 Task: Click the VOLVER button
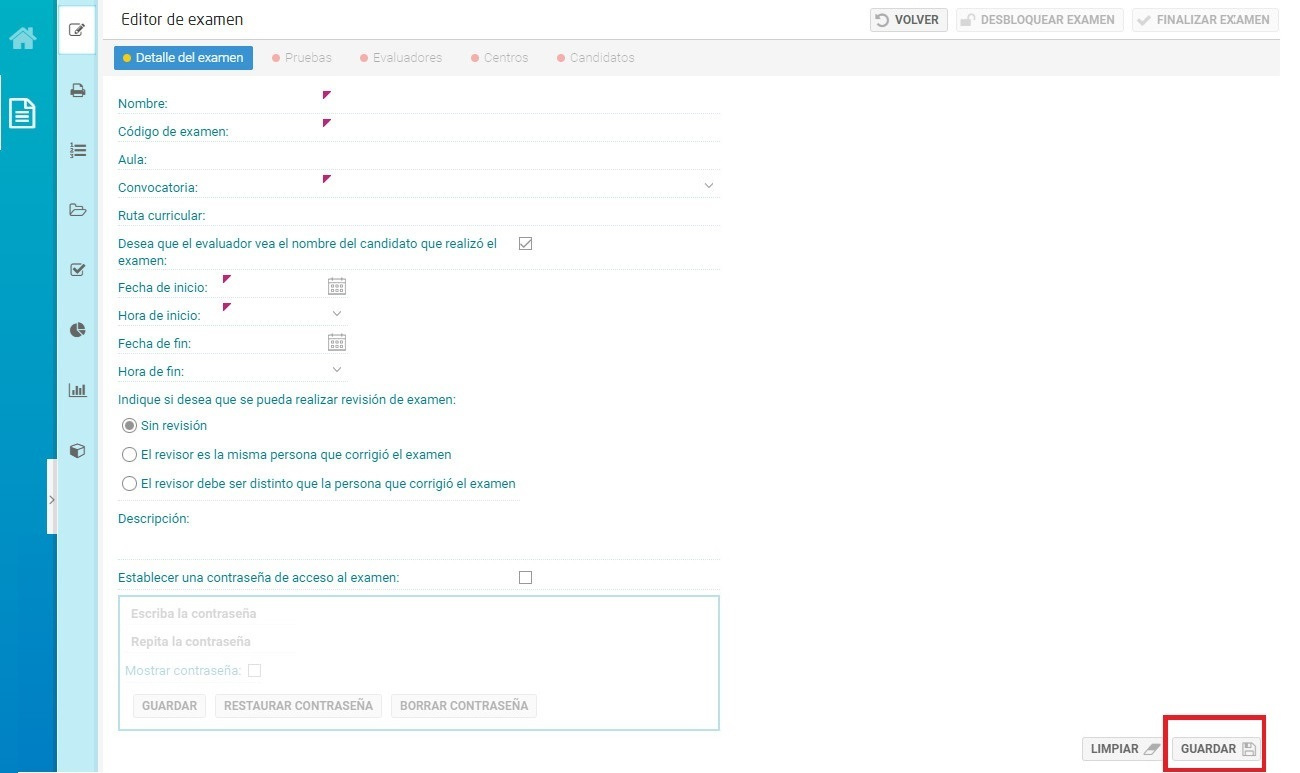click(908, 20)
